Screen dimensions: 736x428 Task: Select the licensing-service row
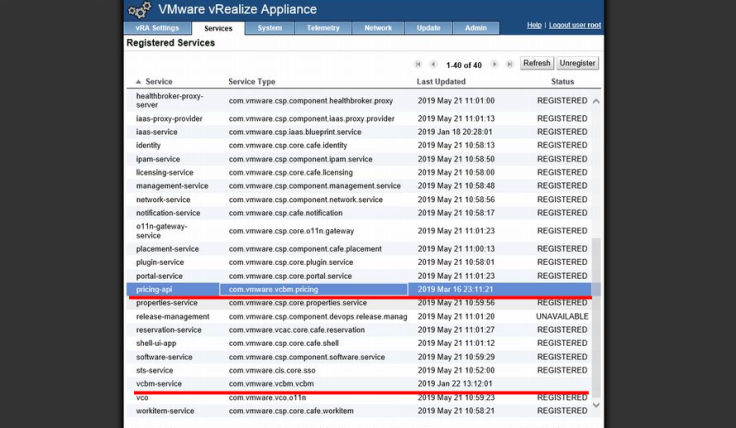pyautogui.click(x=359, y=173)
